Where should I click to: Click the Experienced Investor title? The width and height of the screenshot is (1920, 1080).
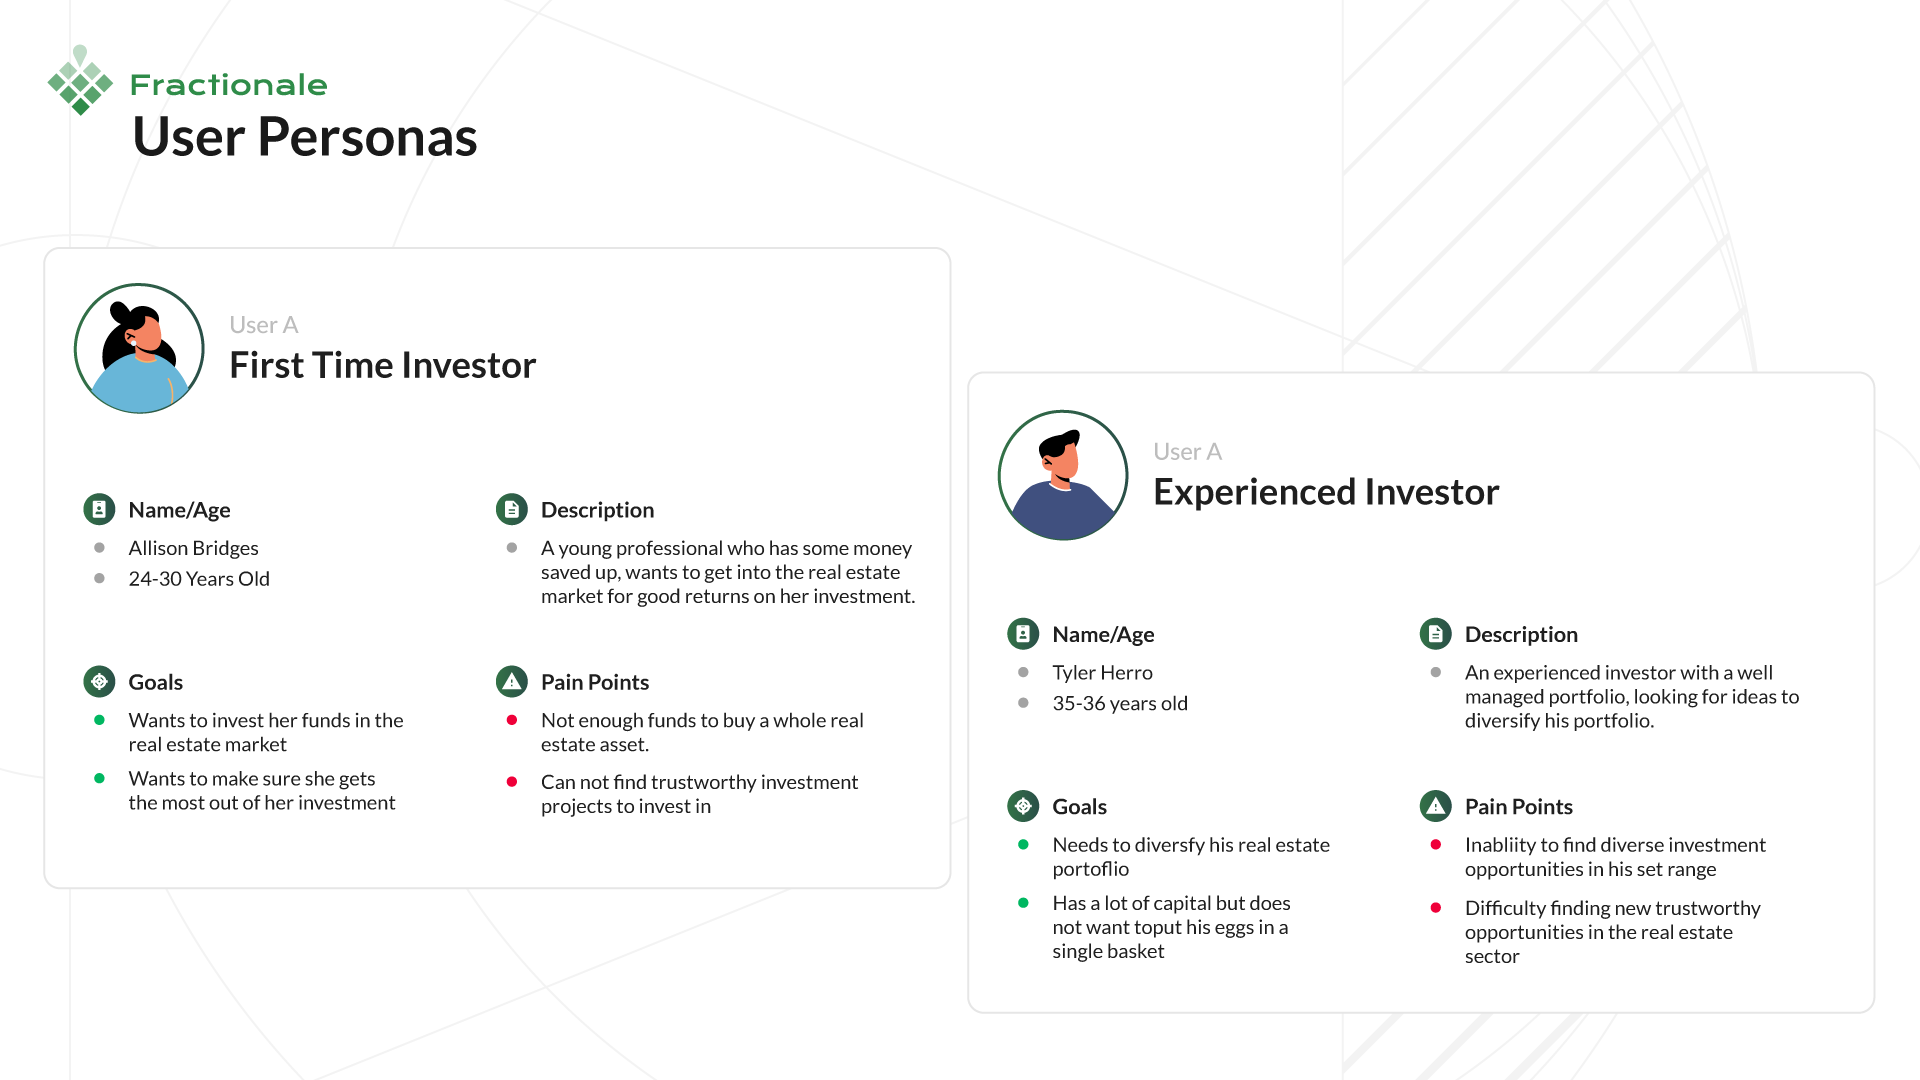tap(1325, 492)
